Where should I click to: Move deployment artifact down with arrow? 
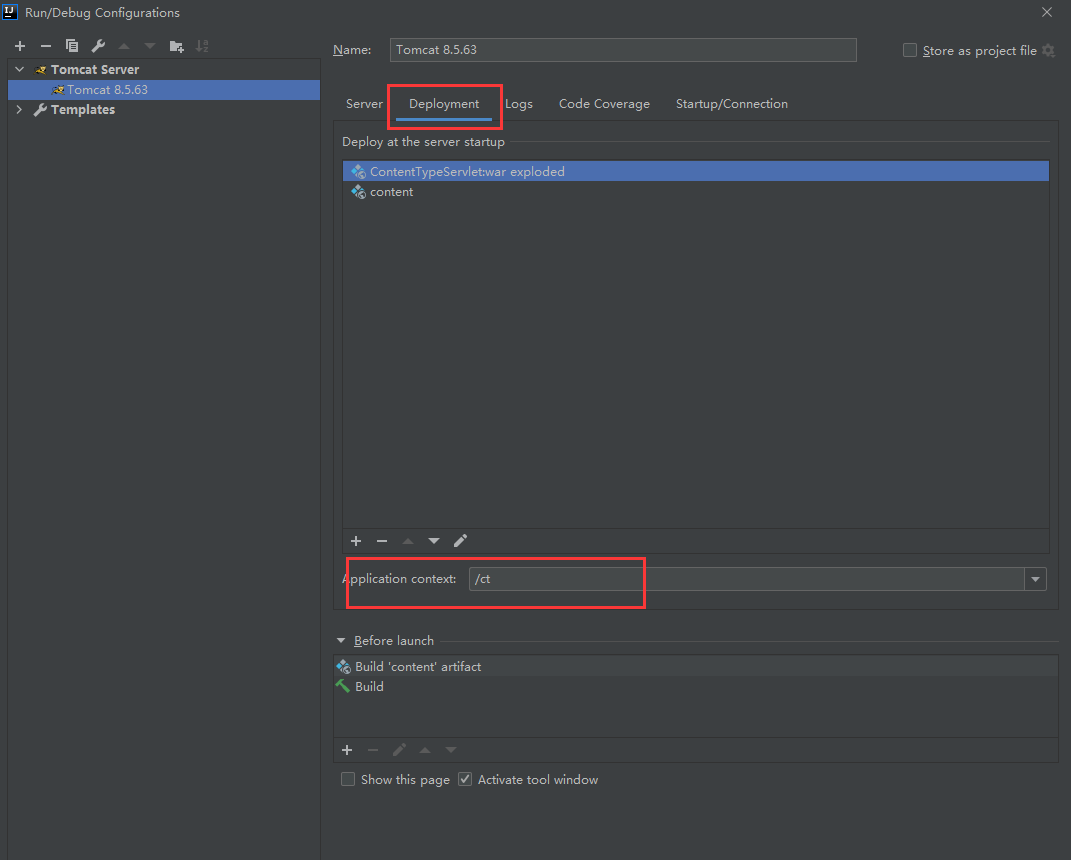point(434,541)
